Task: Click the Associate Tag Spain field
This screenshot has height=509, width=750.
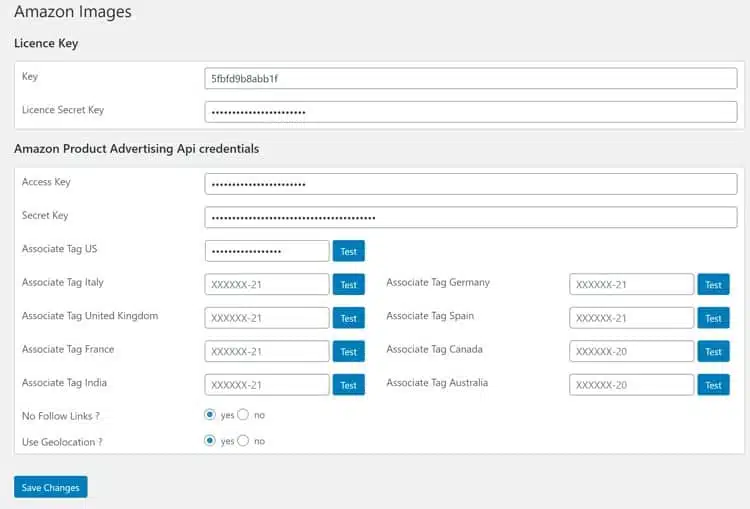Action: tap(631, 318)
